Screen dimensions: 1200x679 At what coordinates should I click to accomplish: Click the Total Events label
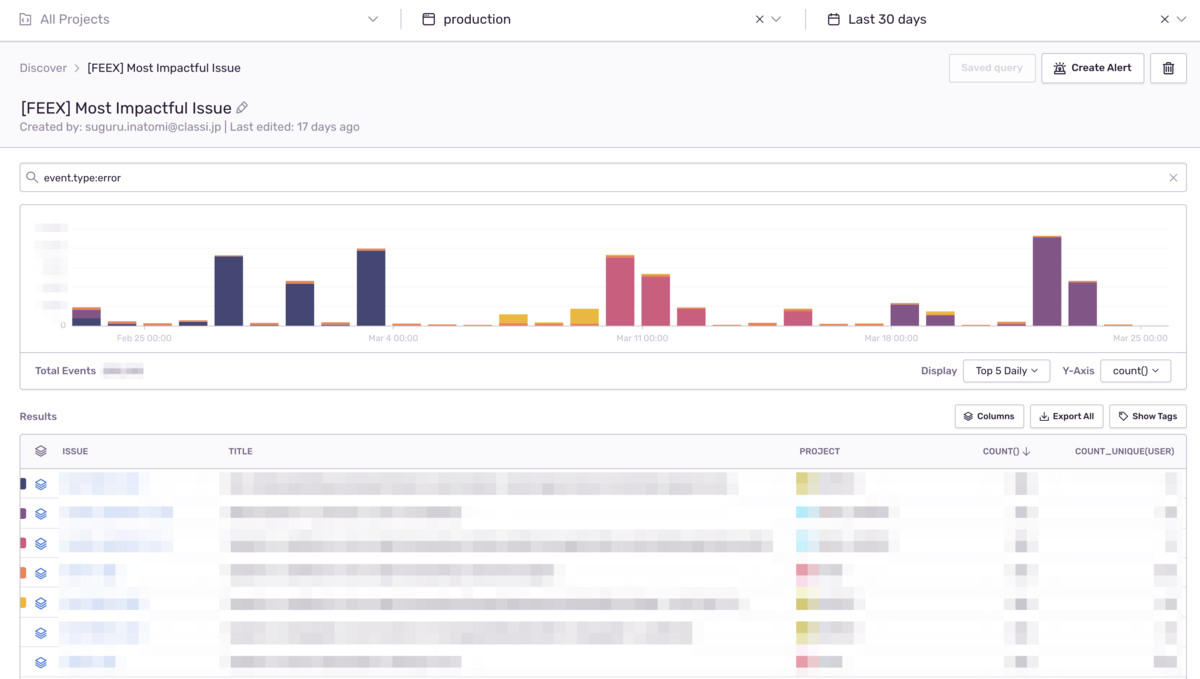click(x=65, y=371)
